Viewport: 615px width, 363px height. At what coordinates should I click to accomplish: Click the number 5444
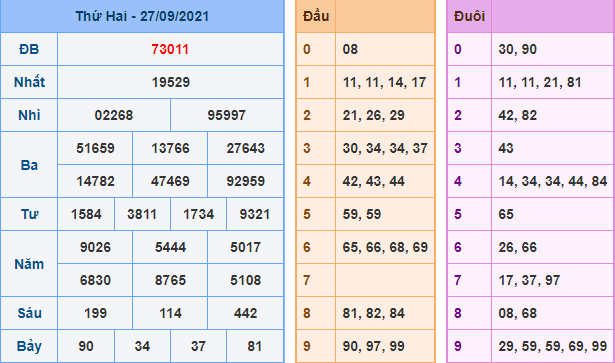pyautogui.click(x=170, y=247)
